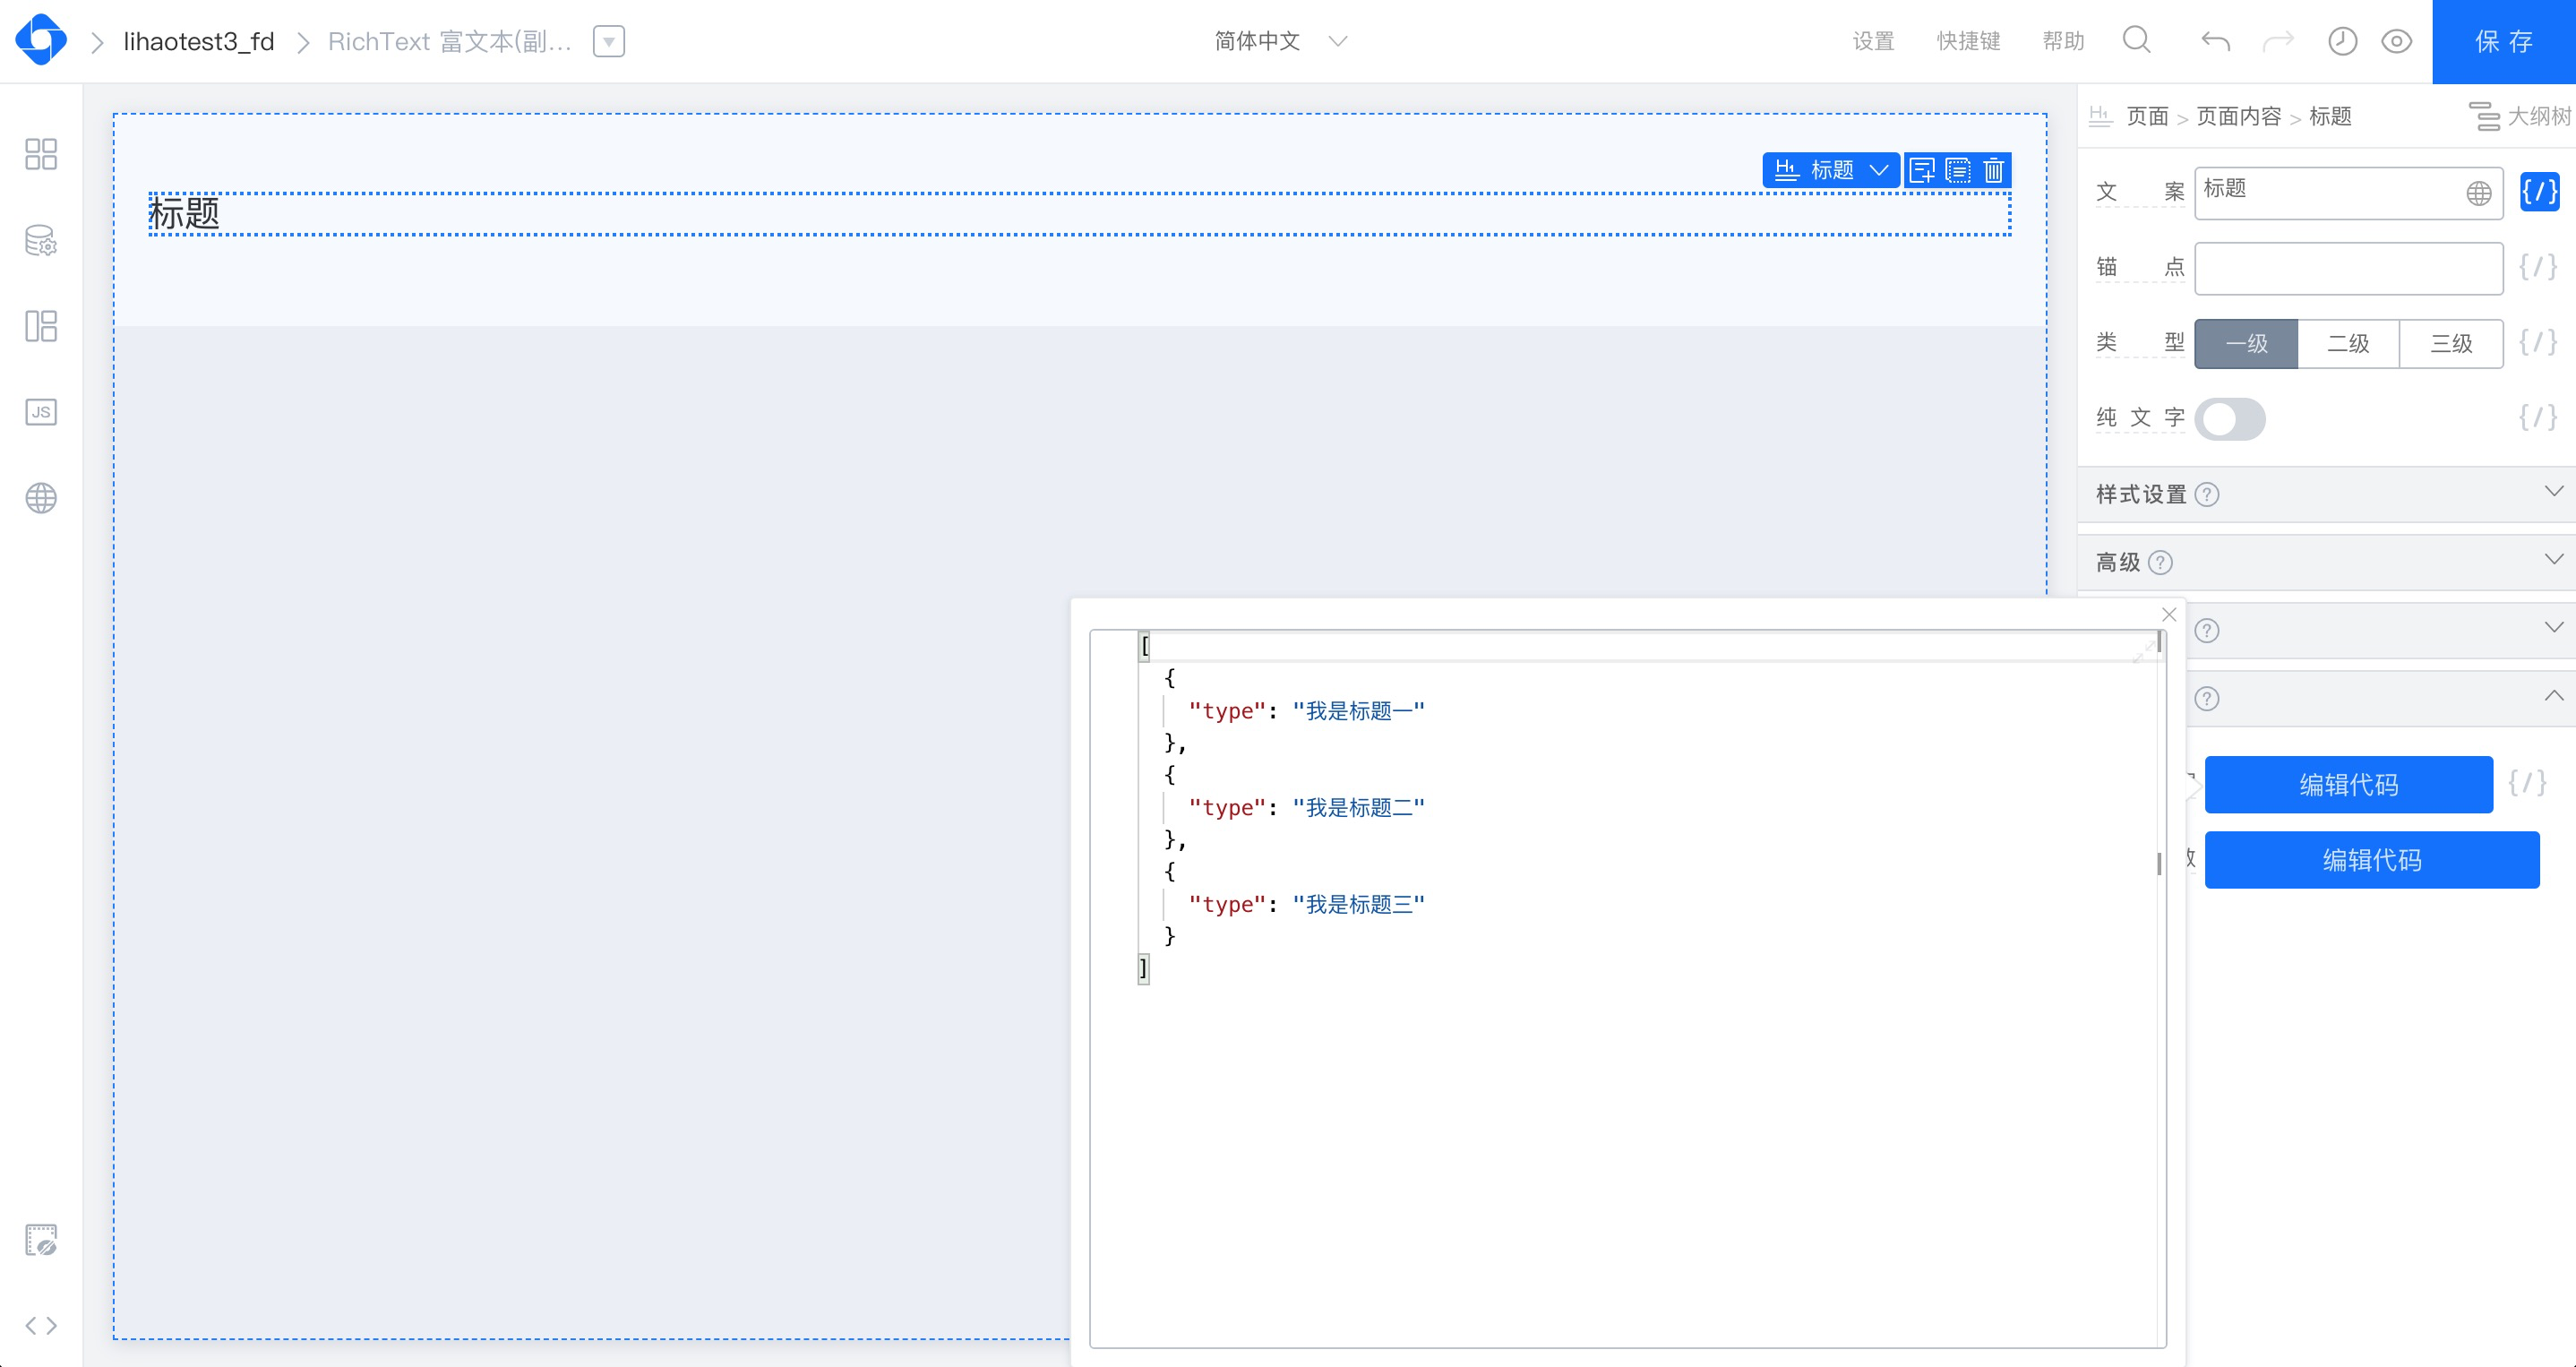The image size is (2576, 1367).
Task: Click the undo arrow in top bar
Action: click(2215, 41)
